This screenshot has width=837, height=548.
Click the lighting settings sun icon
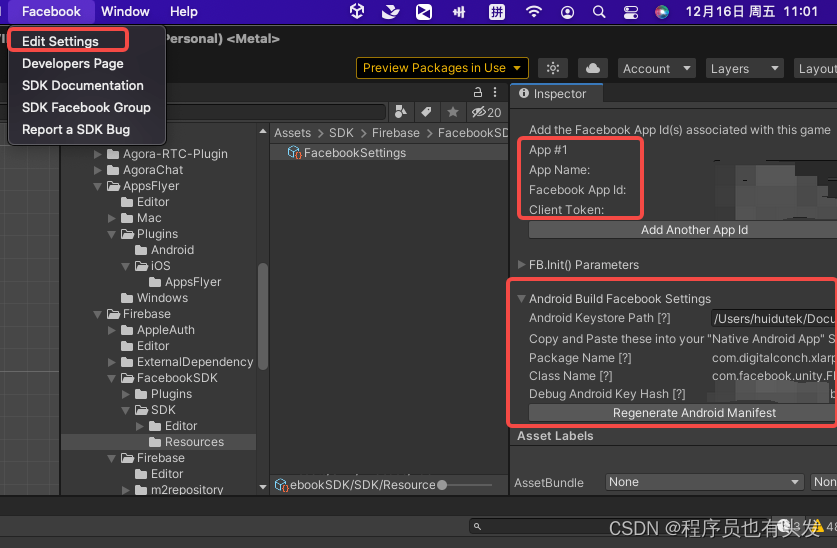[x=553, y=68]
